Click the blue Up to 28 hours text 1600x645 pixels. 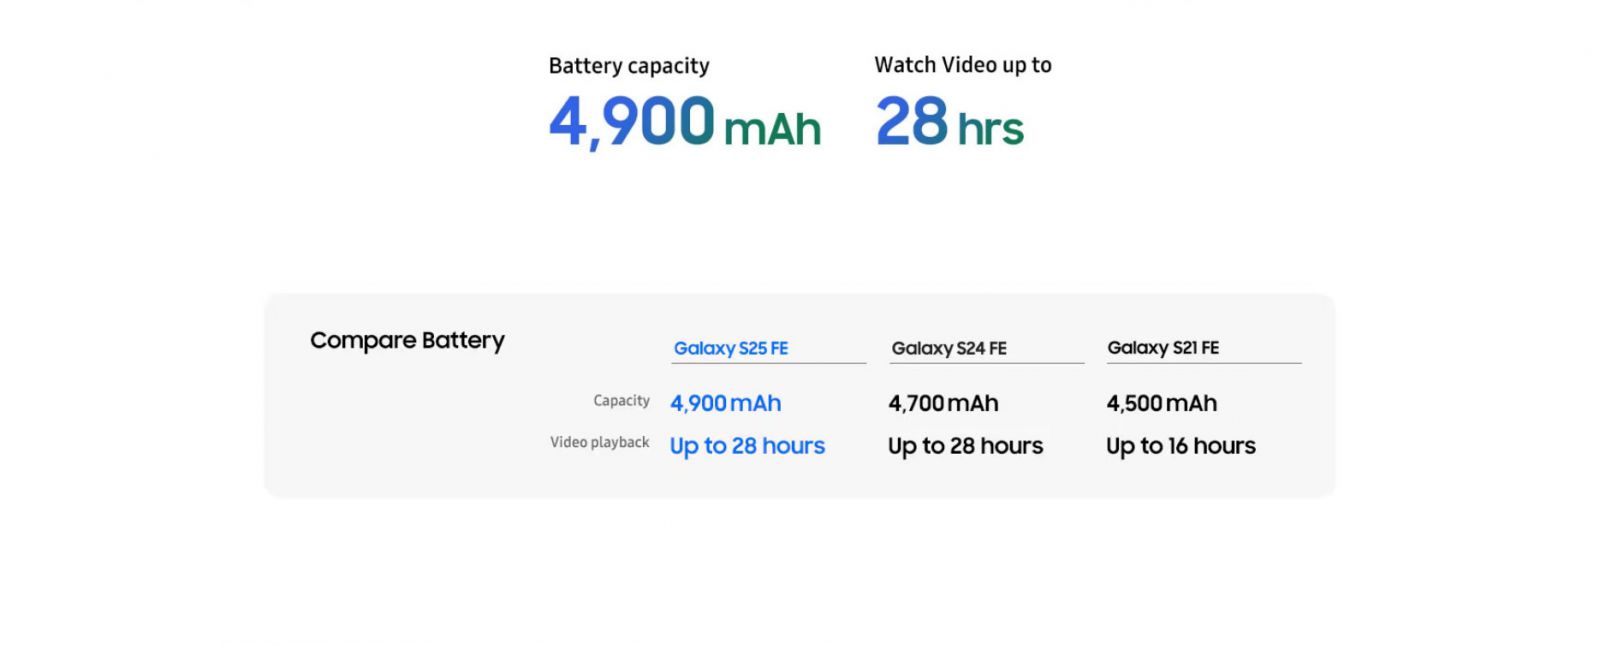pyautogui.click(x=747, y=446)
